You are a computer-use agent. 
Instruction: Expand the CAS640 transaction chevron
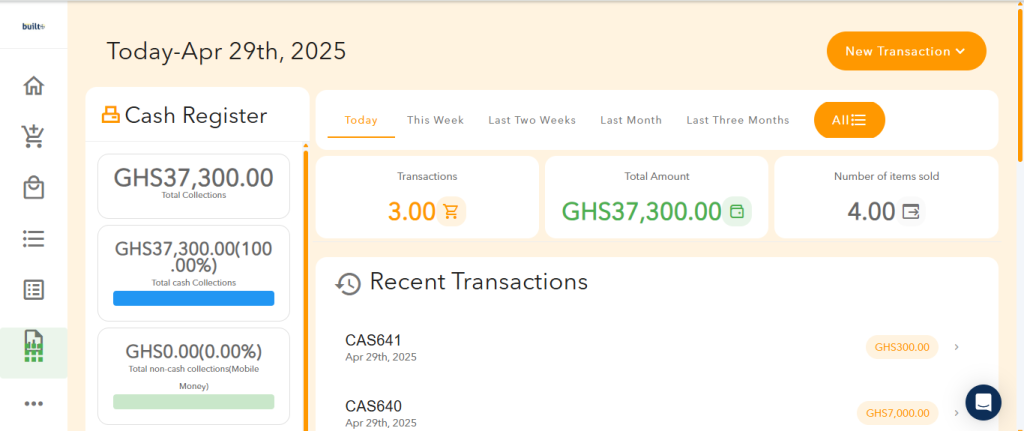957,413
